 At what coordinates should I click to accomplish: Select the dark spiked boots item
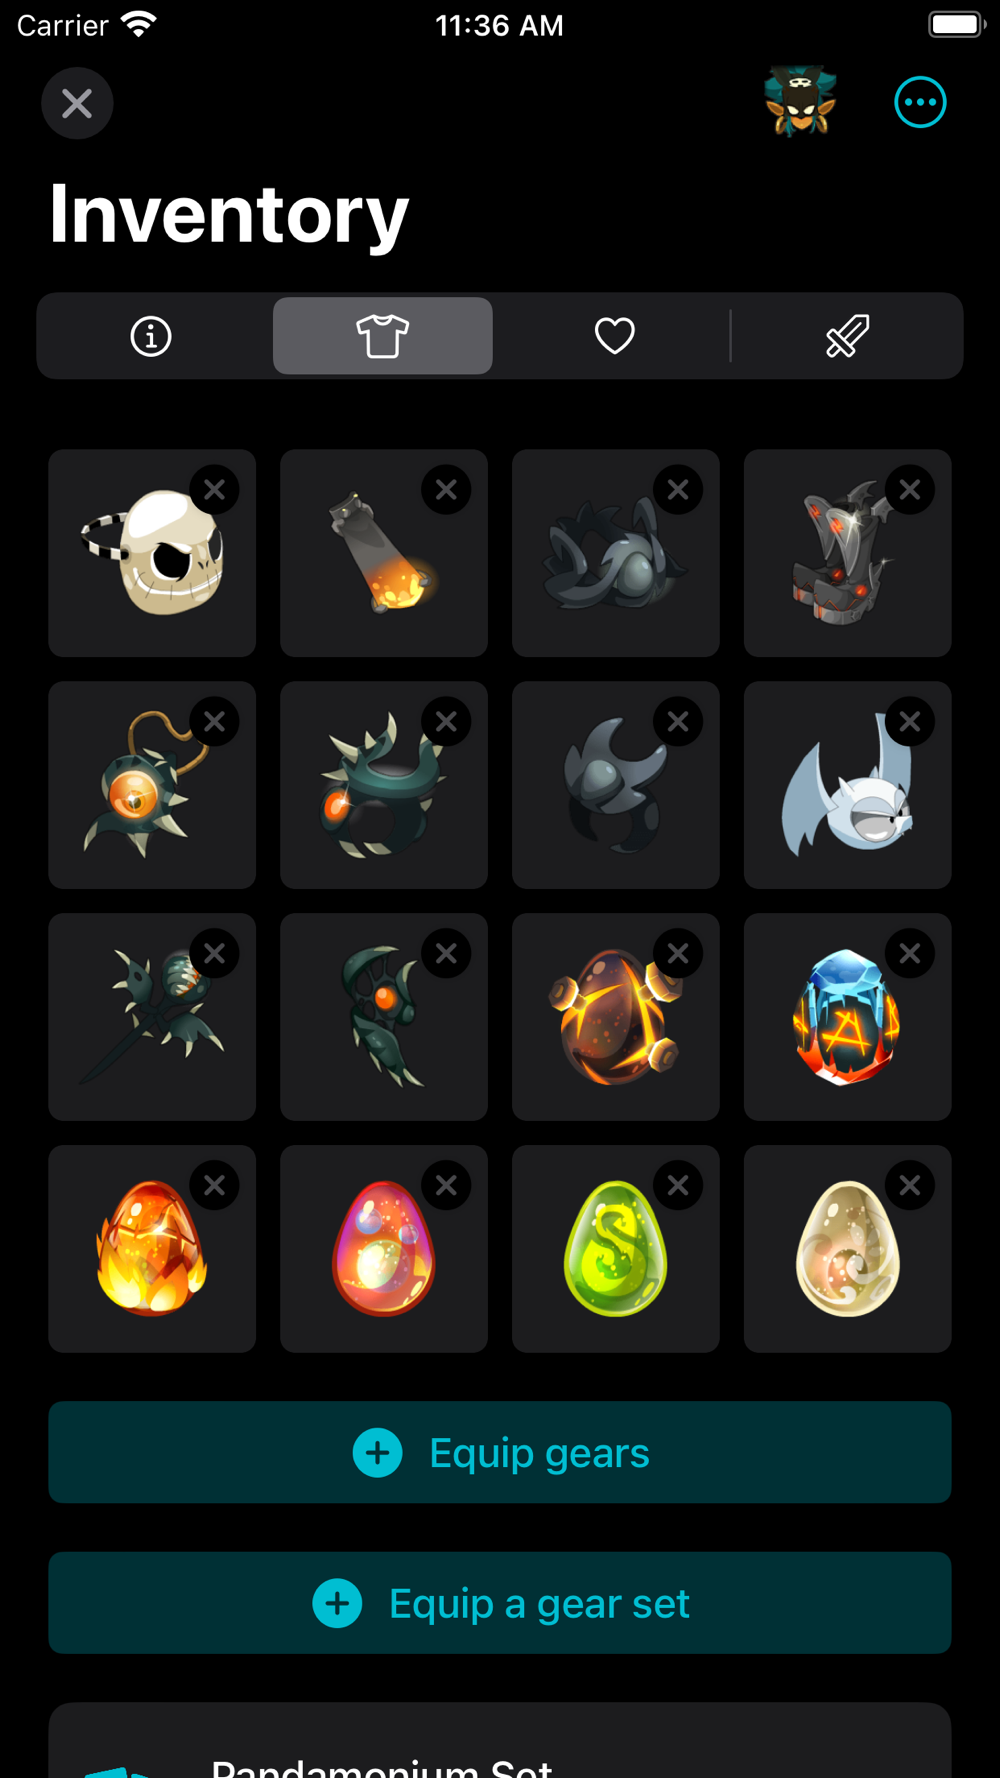[x=847, y=553]
